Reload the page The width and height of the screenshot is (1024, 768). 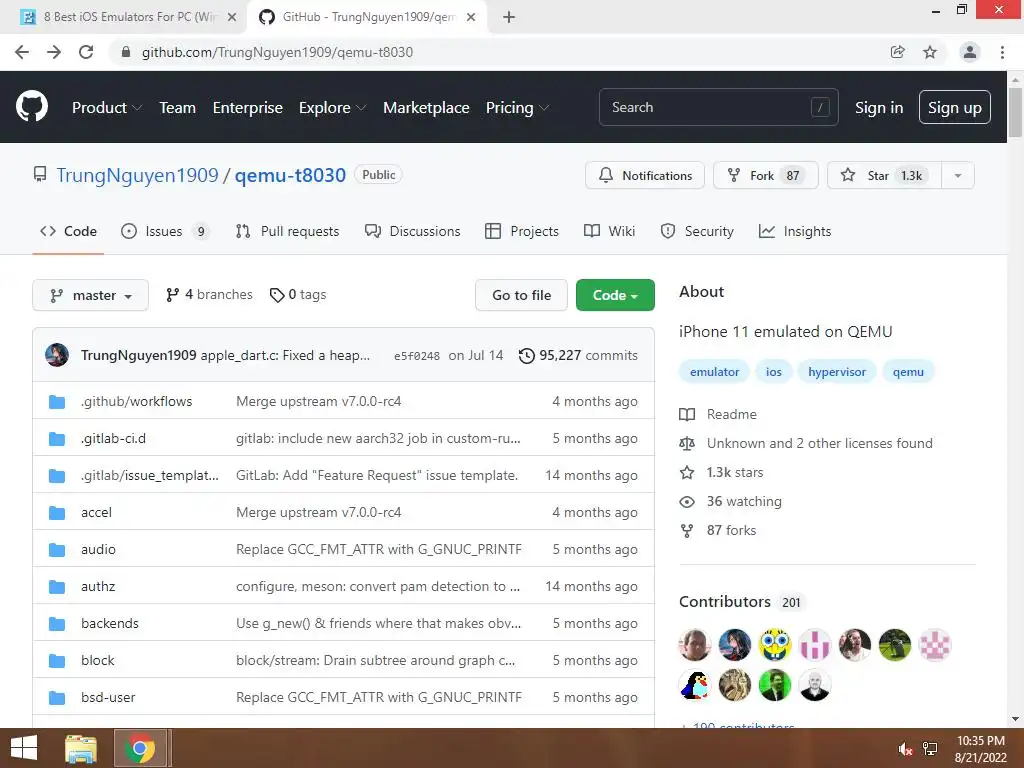(86, 52)
